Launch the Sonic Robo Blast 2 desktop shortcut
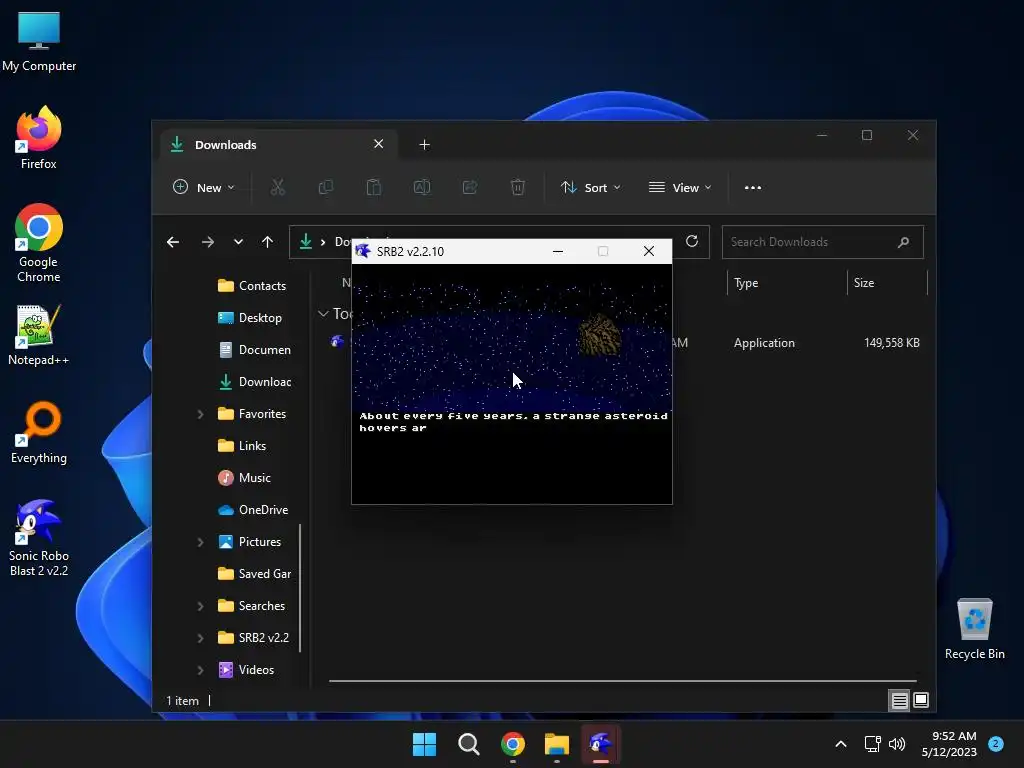Viewport: 1024px width, 768px height. tap(39, 538)
